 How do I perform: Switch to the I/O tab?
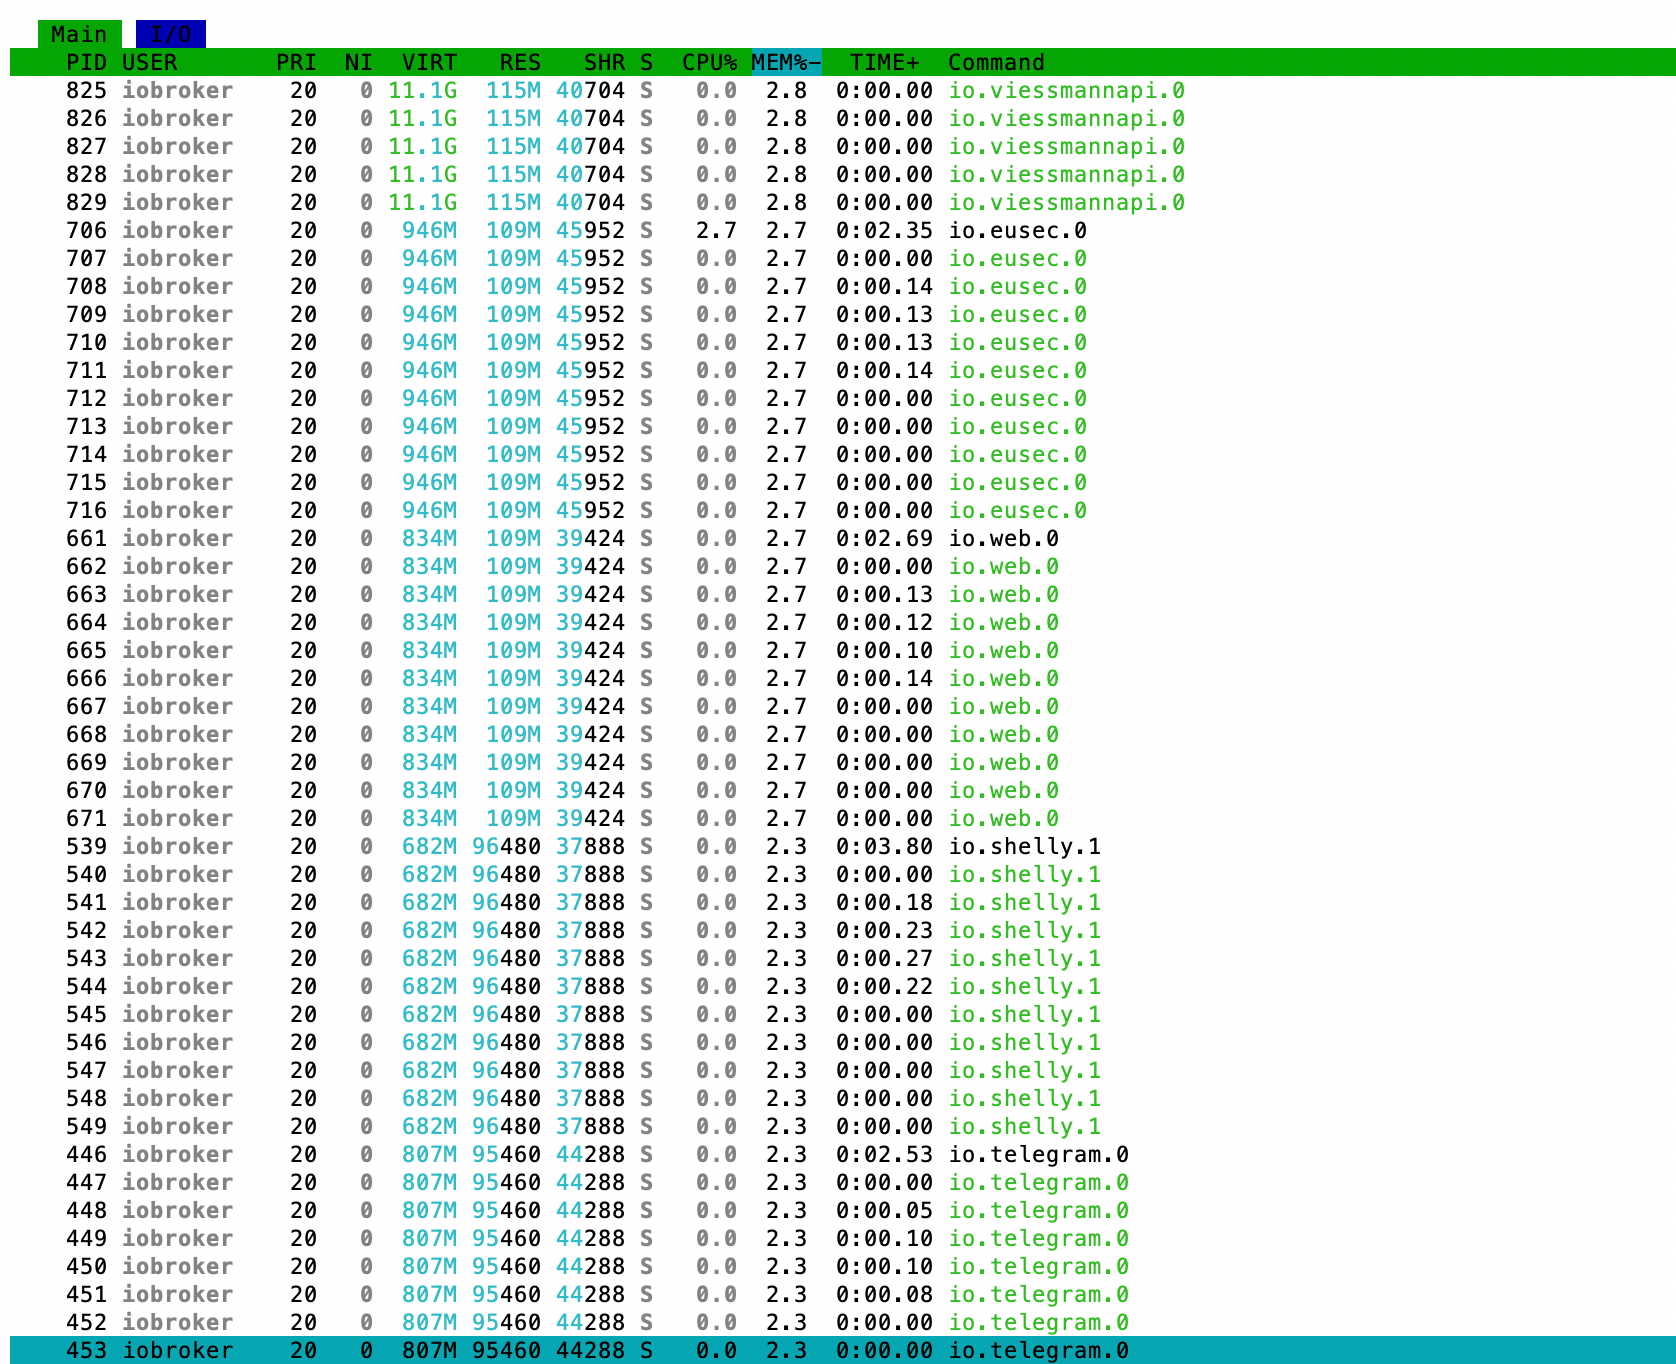pyautogui.click(x=171, y=34)
